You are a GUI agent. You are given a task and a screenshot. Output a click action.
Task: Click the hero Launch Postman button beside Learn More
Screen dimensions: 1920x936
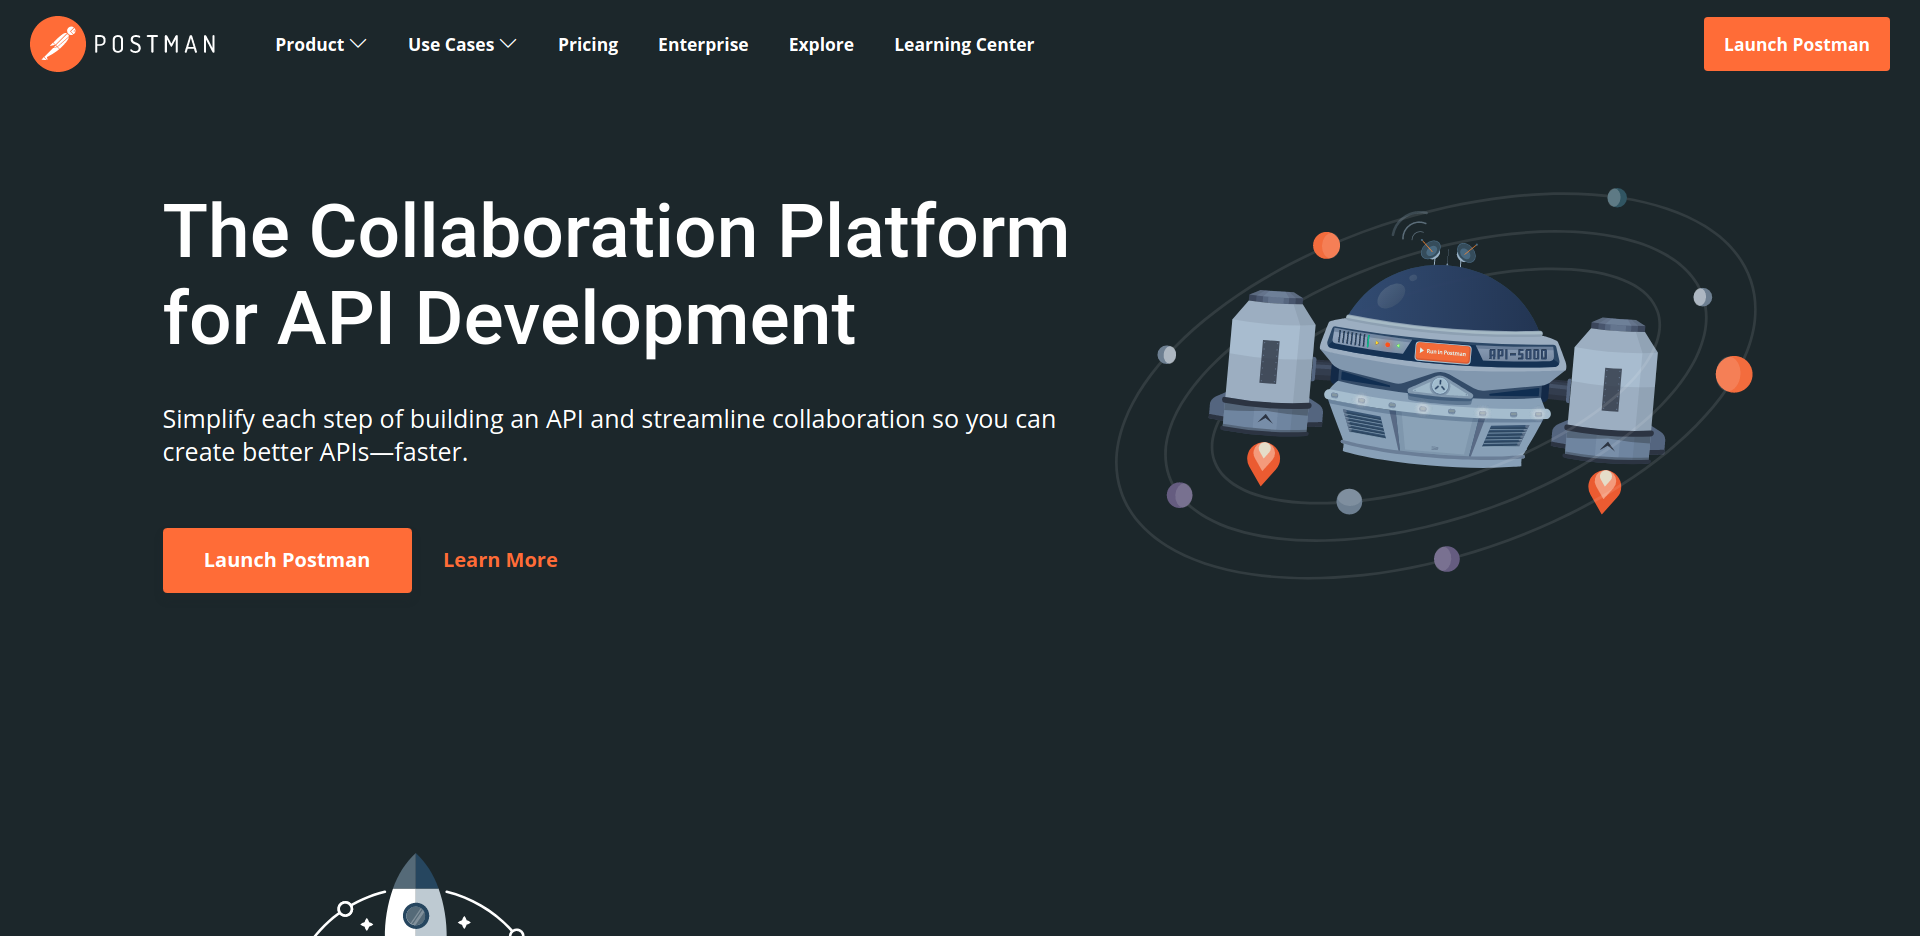(287, 560)
